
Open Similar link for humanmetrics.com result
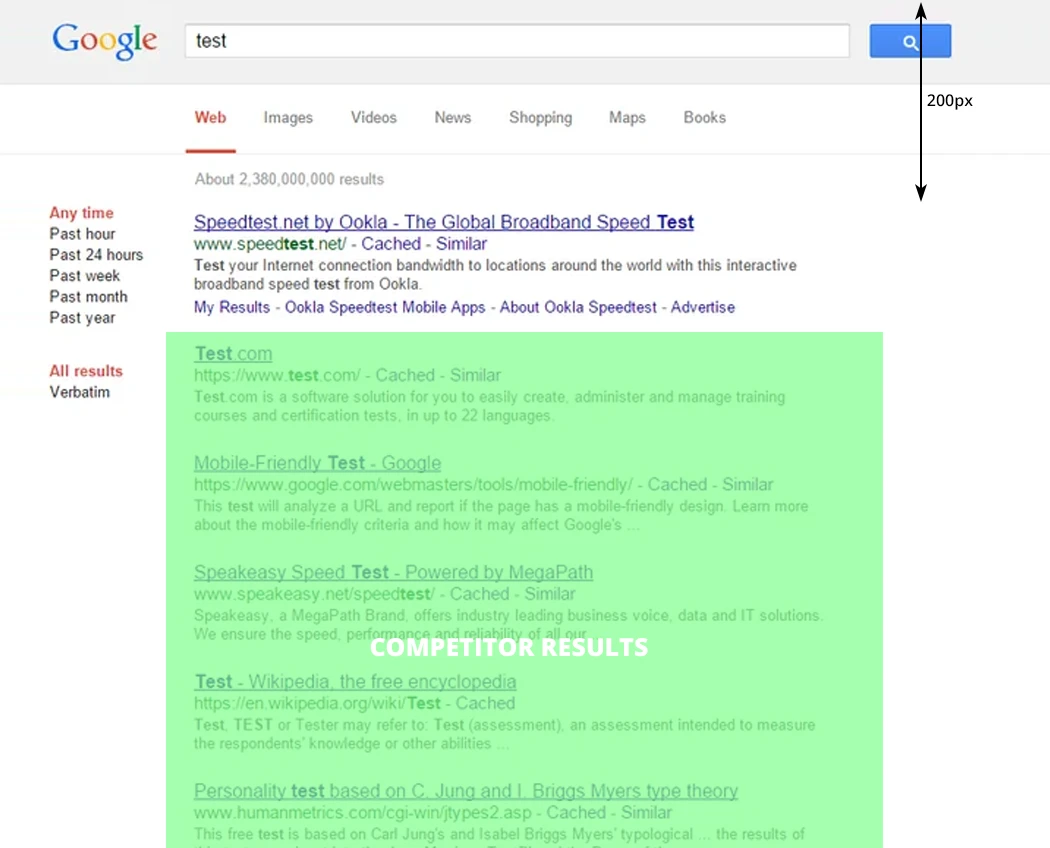(646, 812)
